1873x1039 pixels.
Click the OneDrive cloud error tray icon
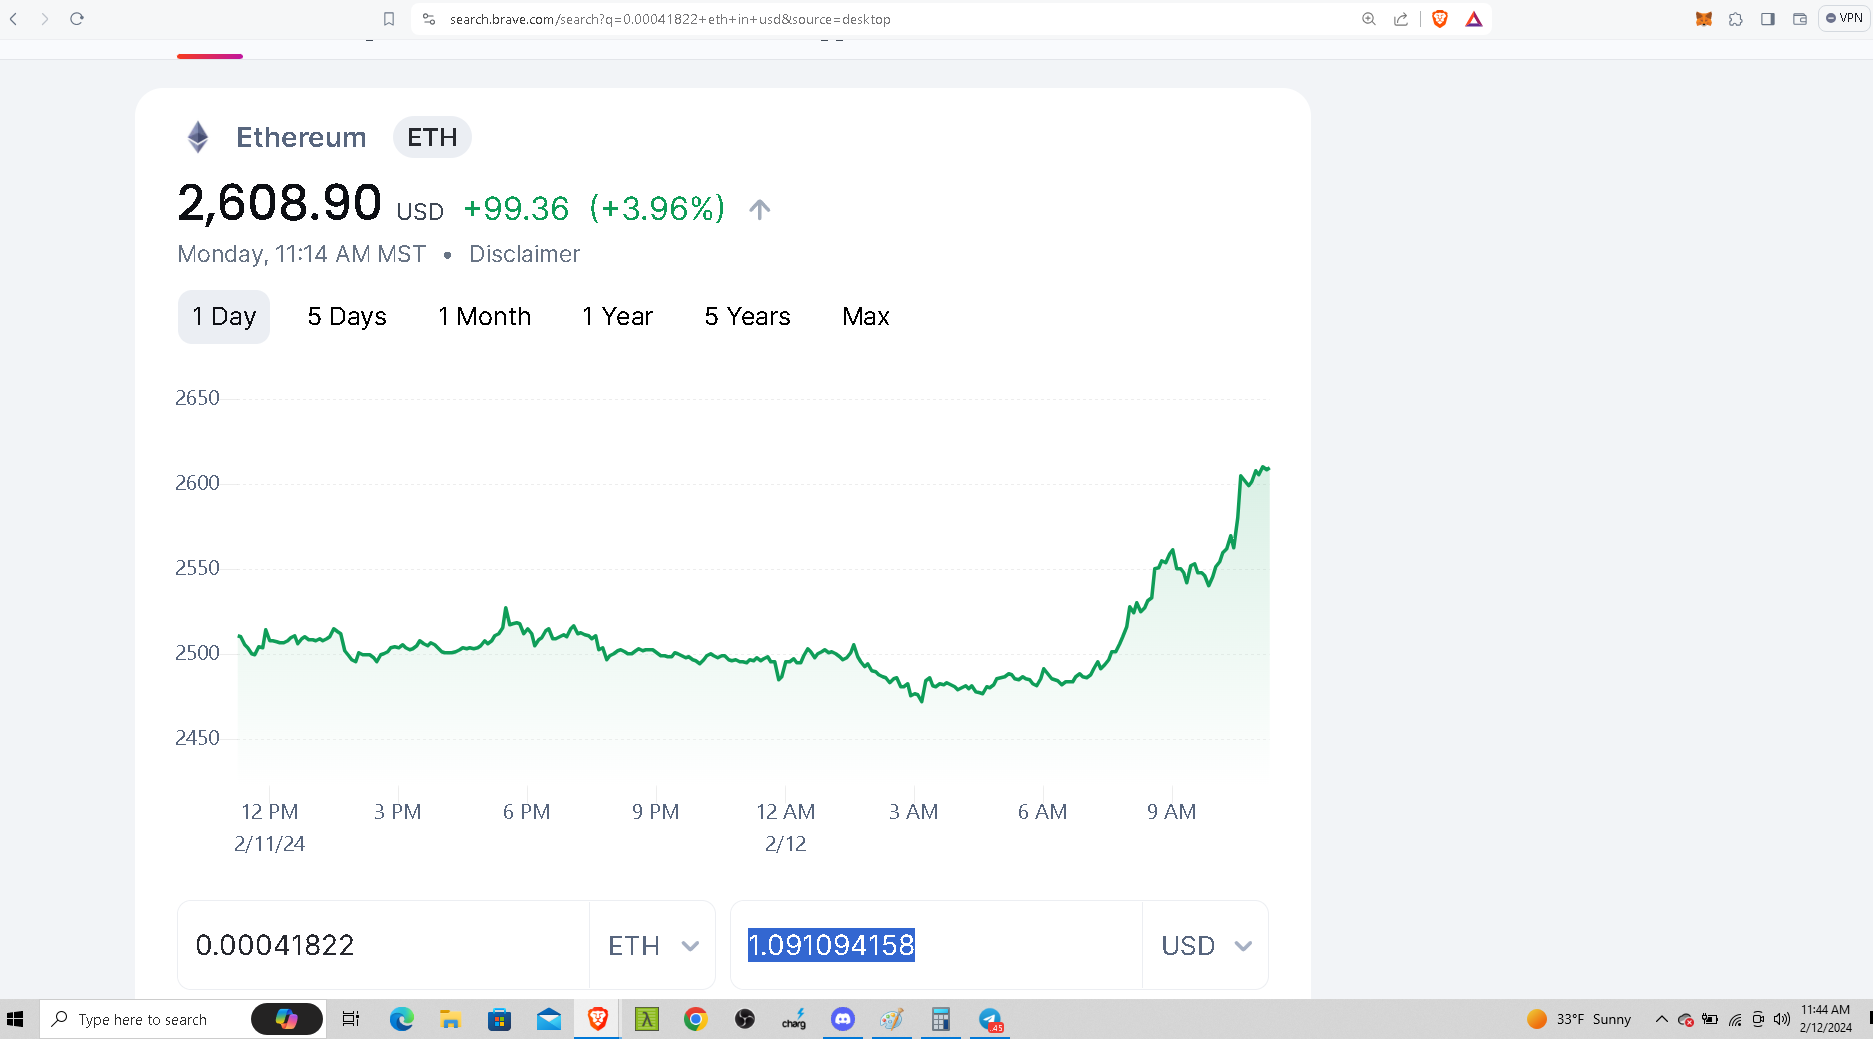pos(1686,1019)
